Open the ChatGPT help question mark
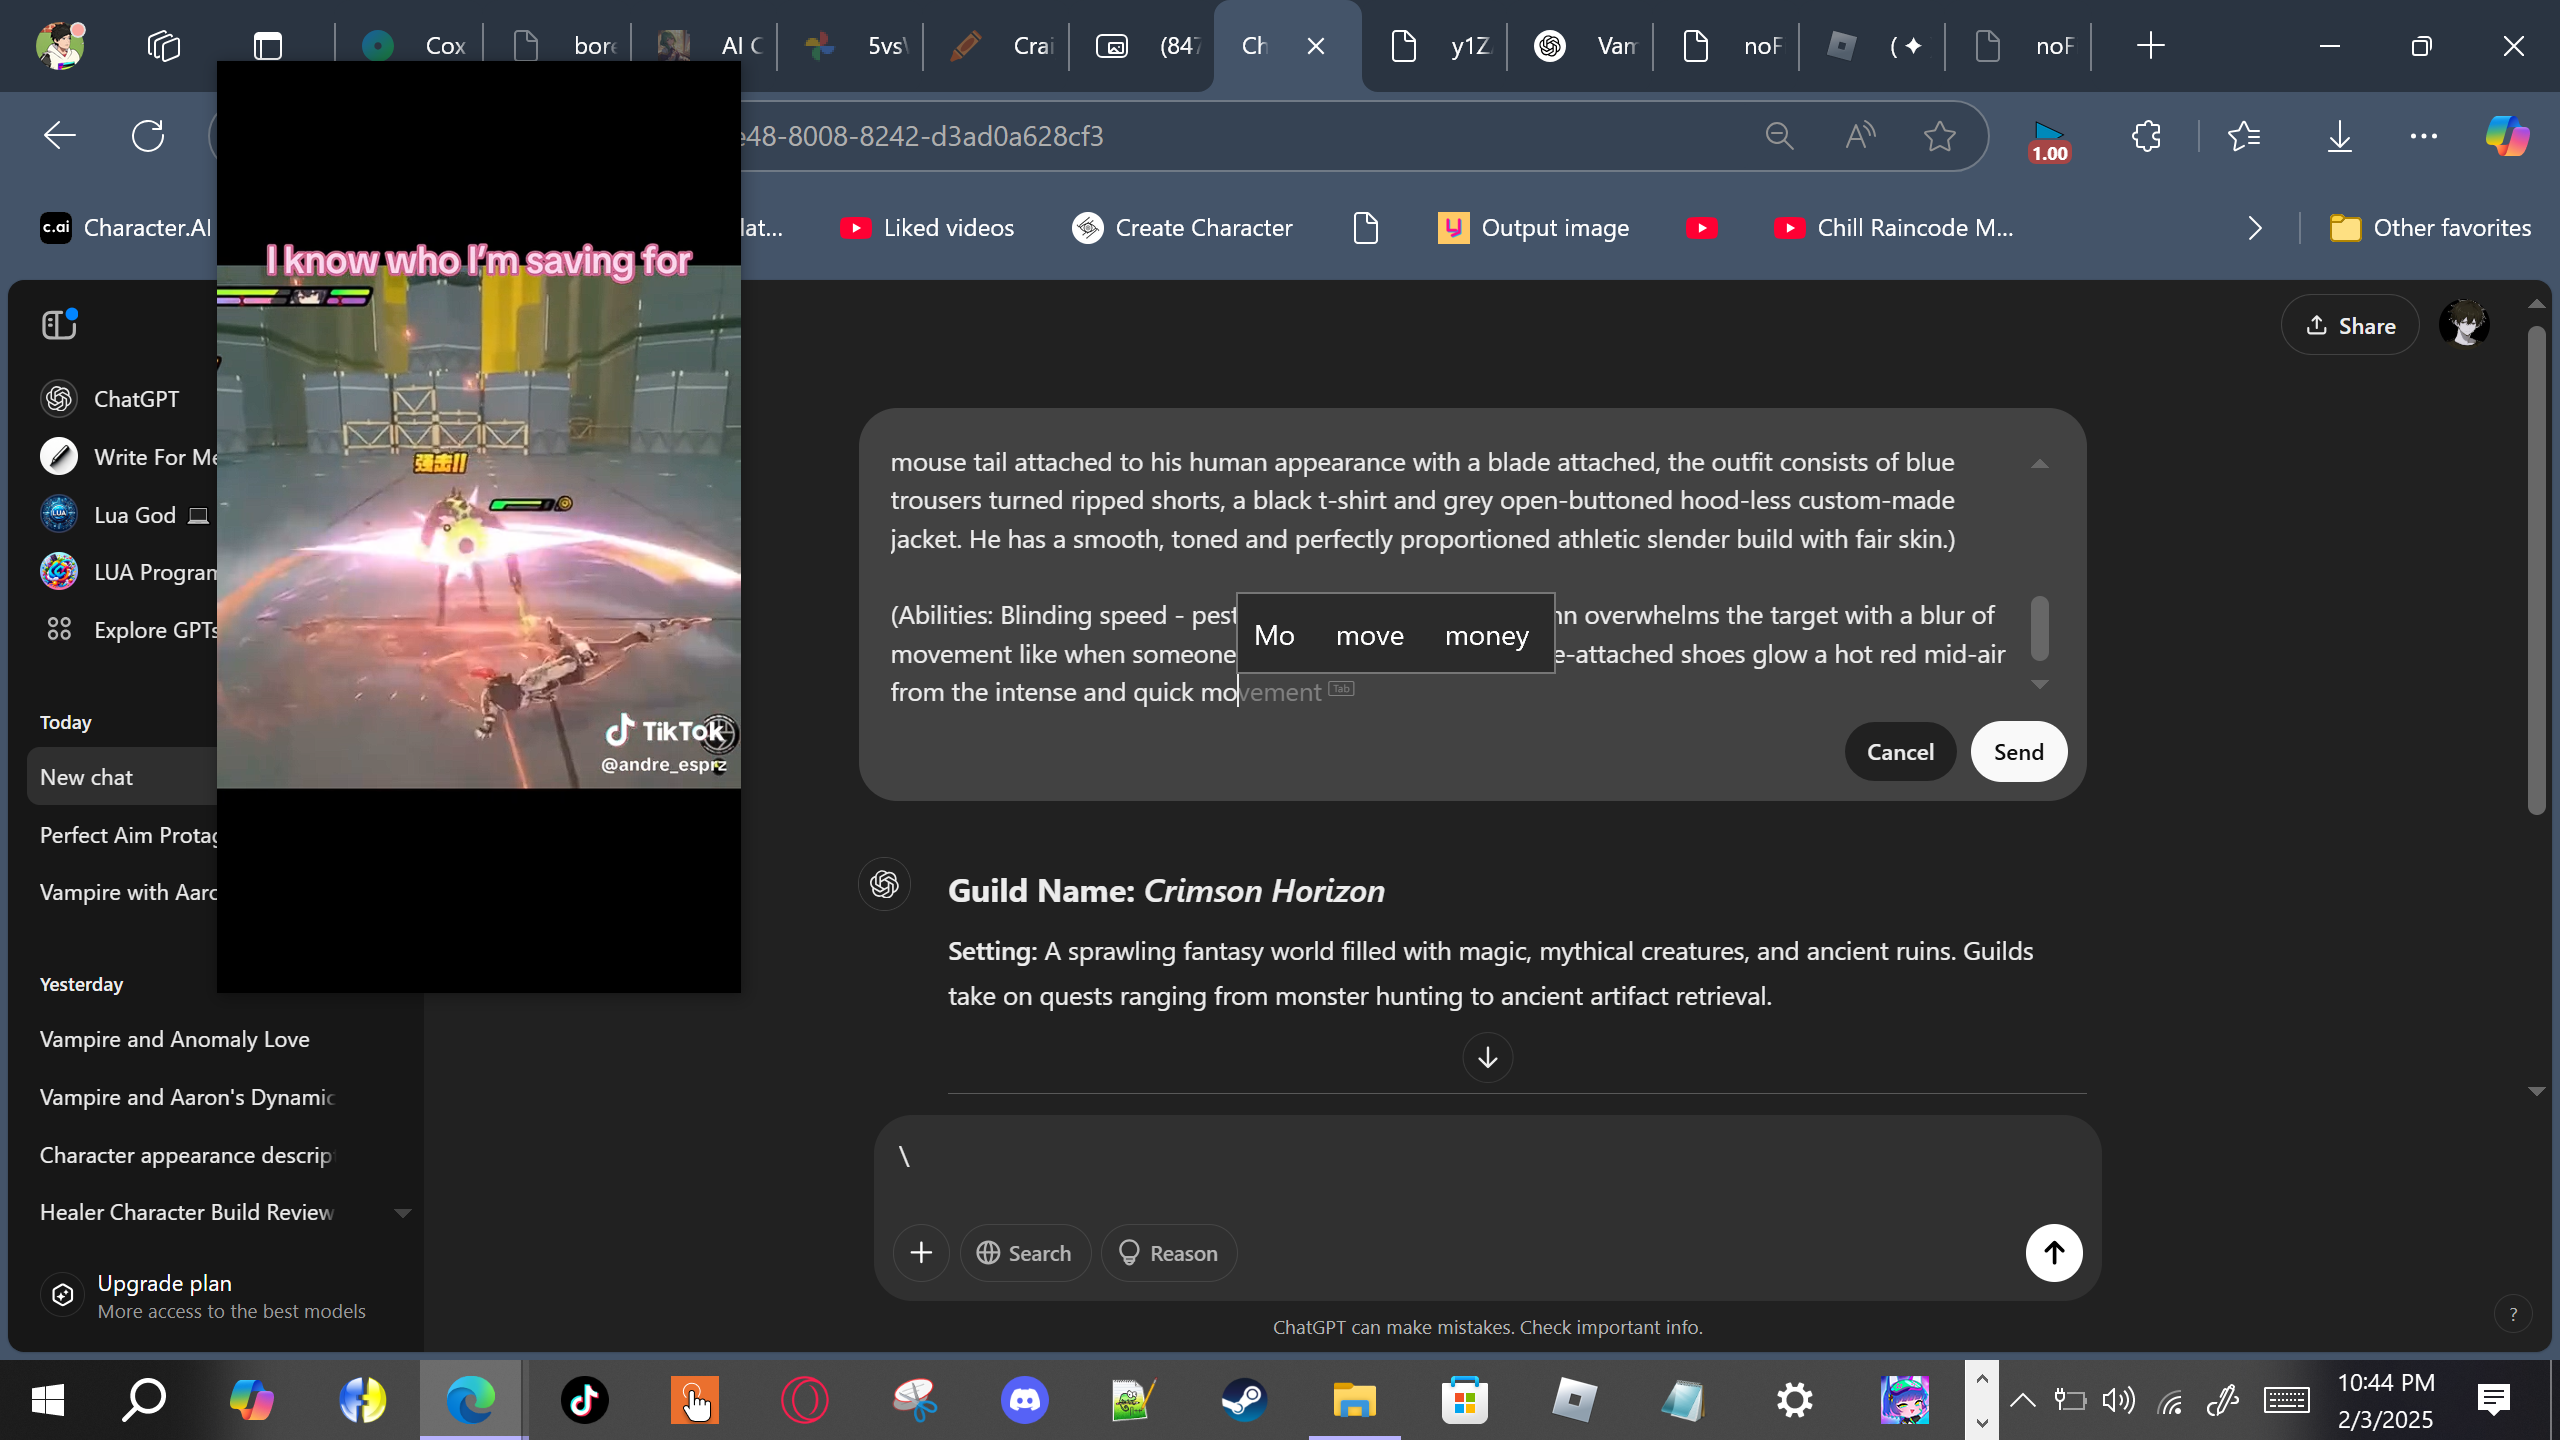The image size is (2560, 1440). pos(2513,1315)
